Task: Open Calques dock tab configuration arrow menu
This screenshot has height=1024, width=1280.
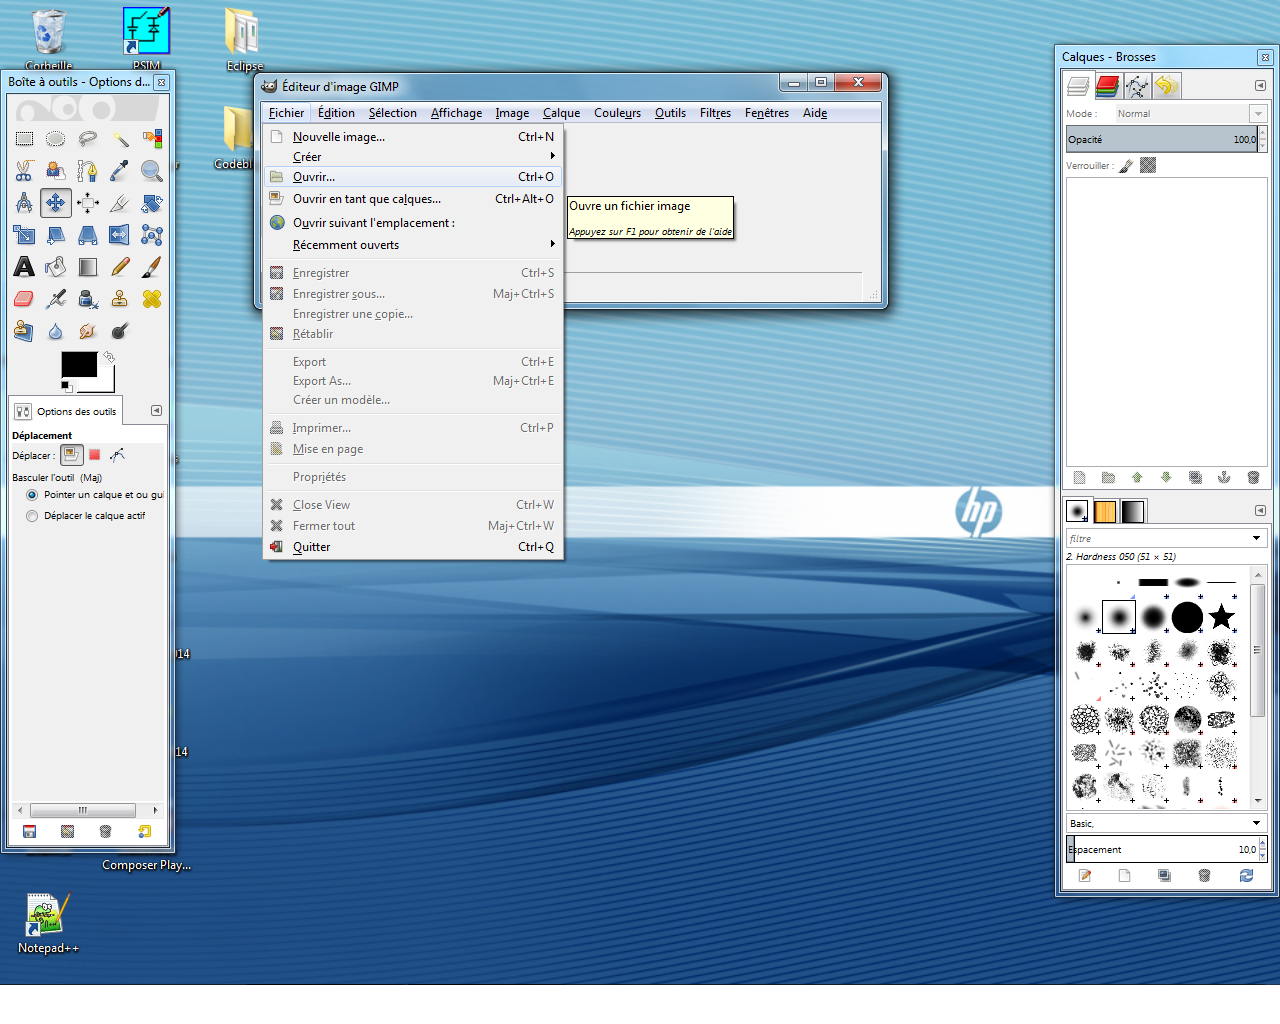Action: click(x=1260, y=86)
